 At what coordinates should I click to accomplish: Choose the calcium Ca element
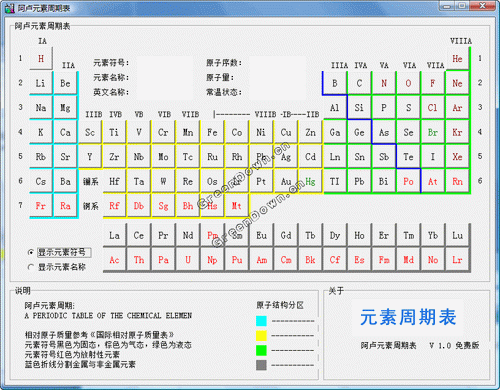(x=65, y=132)
